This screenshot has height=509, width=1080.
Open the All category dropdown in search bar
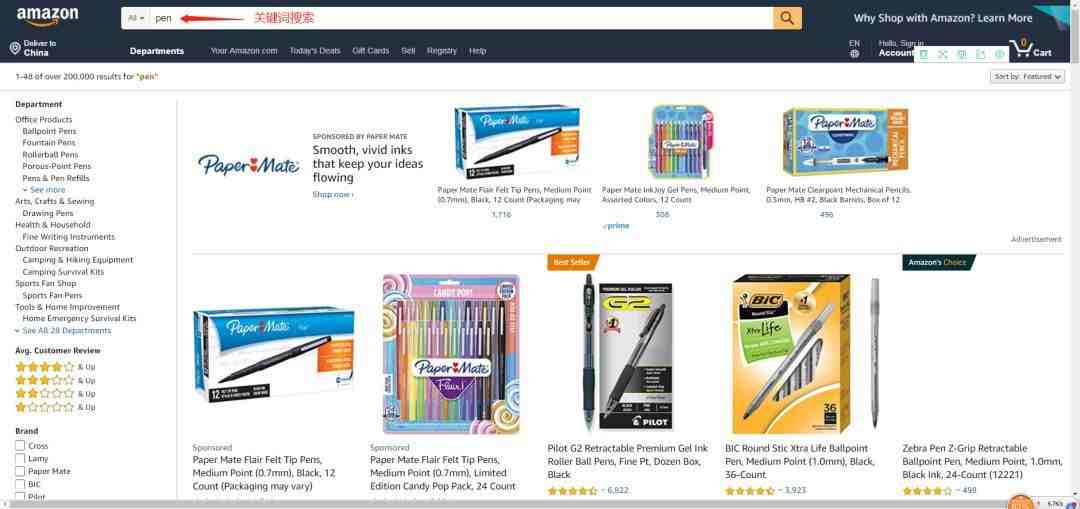[x=136, y=18]
